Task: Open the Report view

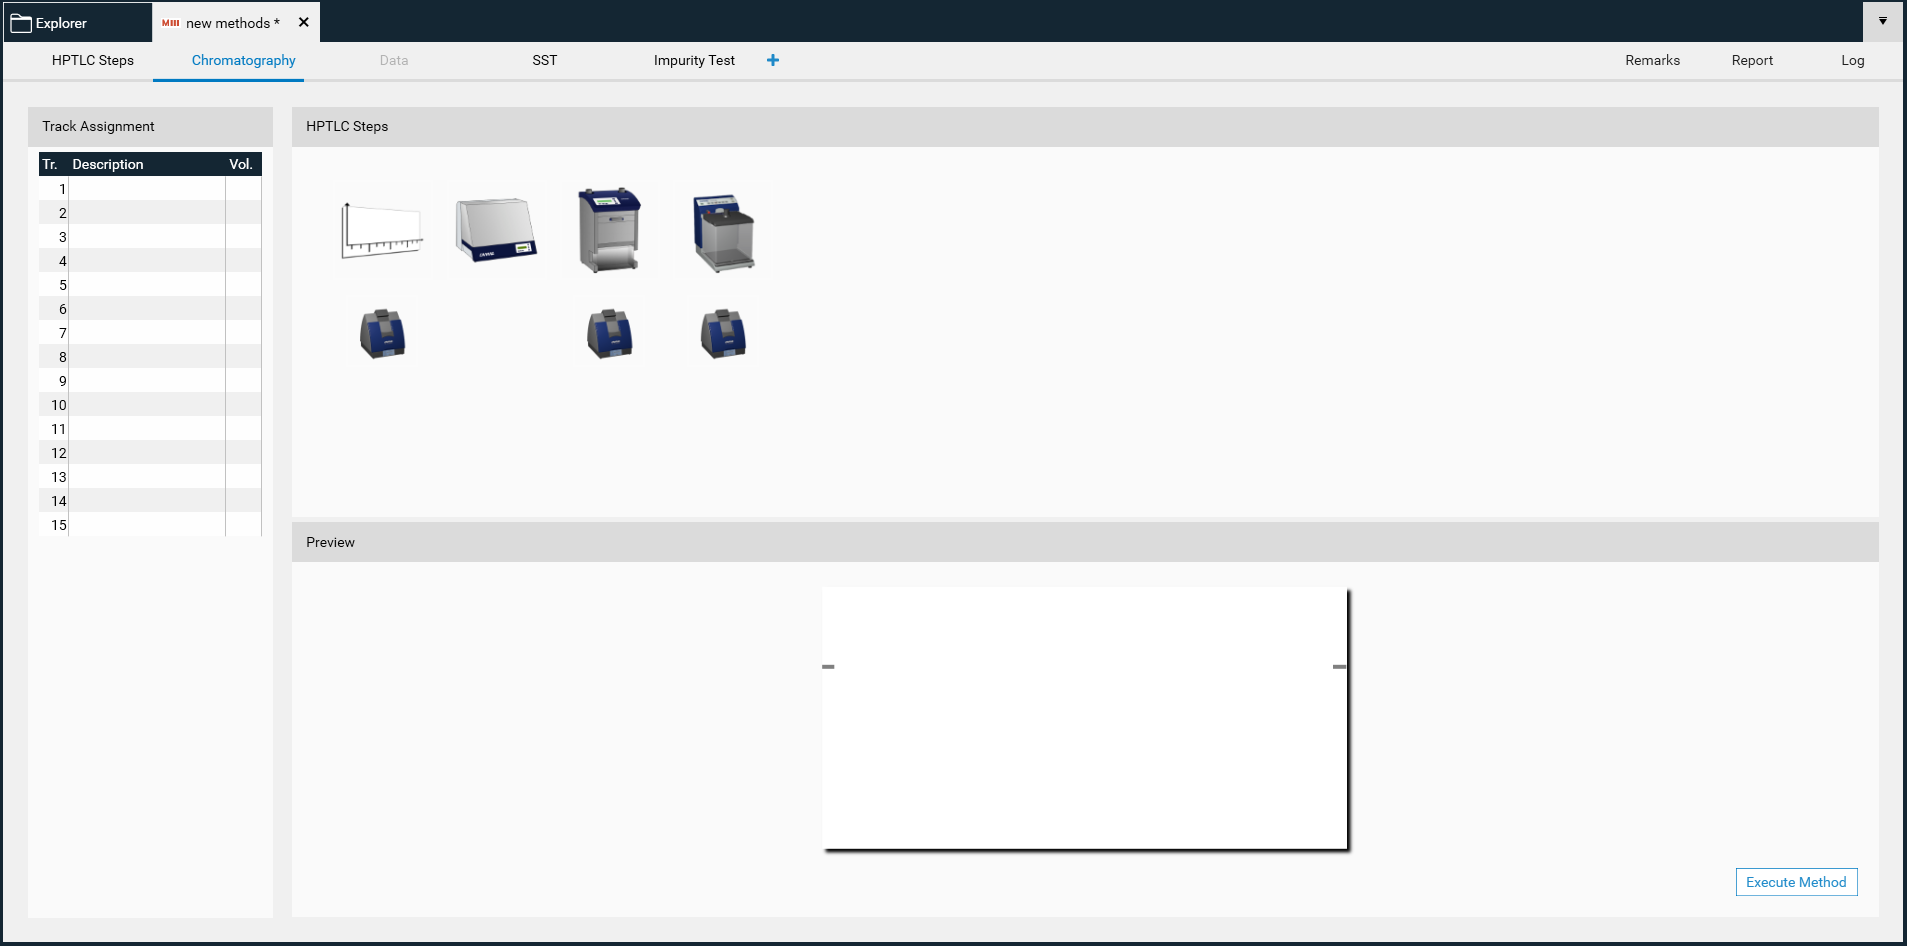Action: pos(1751,60)
